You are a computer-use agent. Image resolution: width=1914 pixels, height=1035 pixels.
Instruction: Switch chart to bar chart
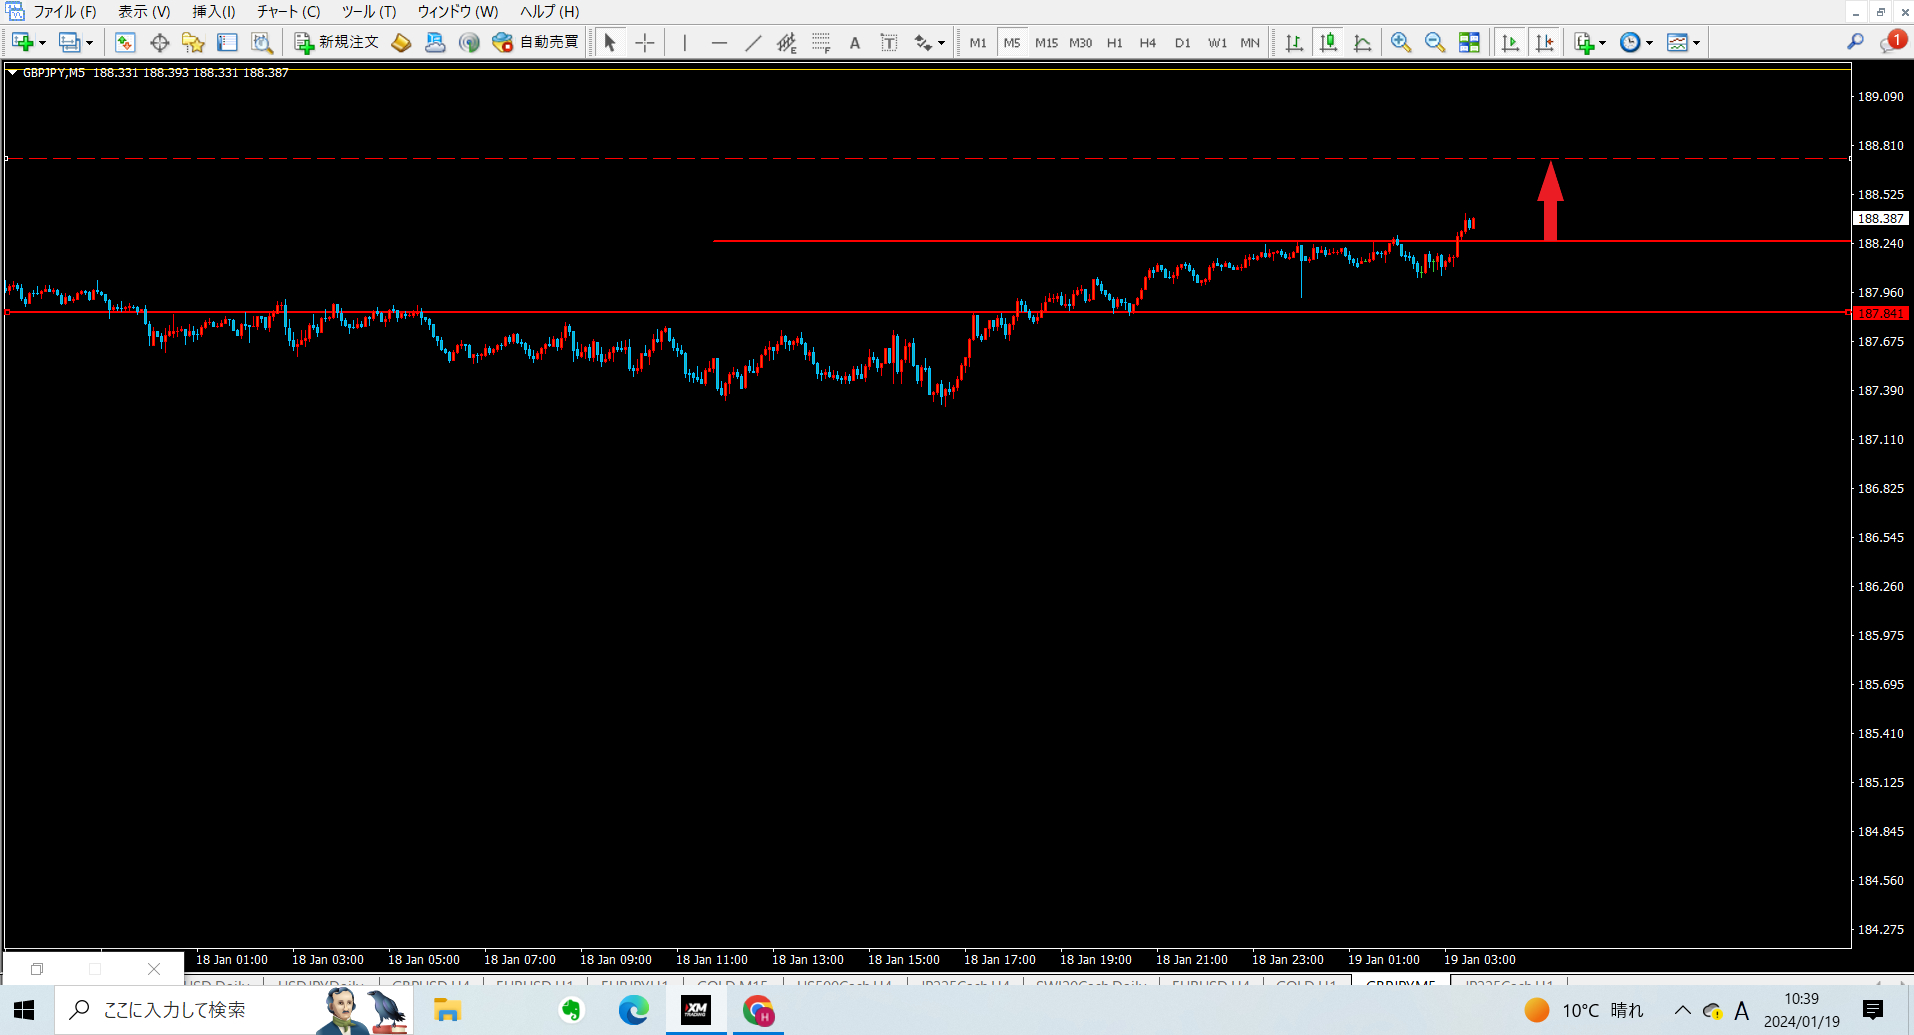coord(1294,42)
